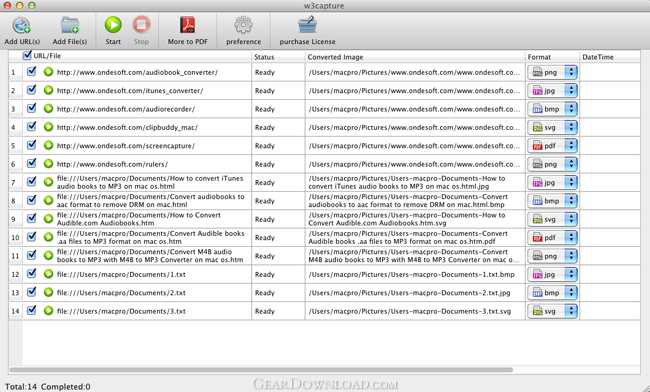Click the Add URL(s) toolbar icon

click(x=21, y=25)
